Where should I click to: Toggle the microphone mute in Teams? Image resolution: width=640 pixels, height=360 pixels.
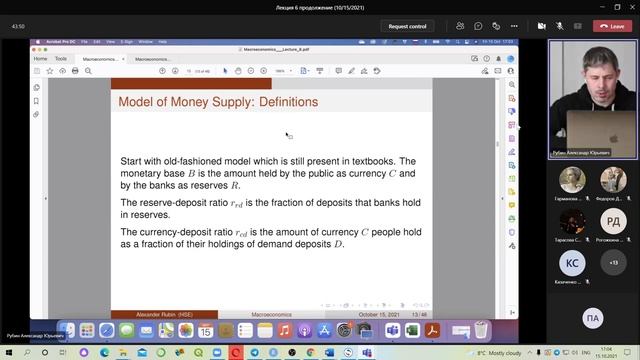560,26
